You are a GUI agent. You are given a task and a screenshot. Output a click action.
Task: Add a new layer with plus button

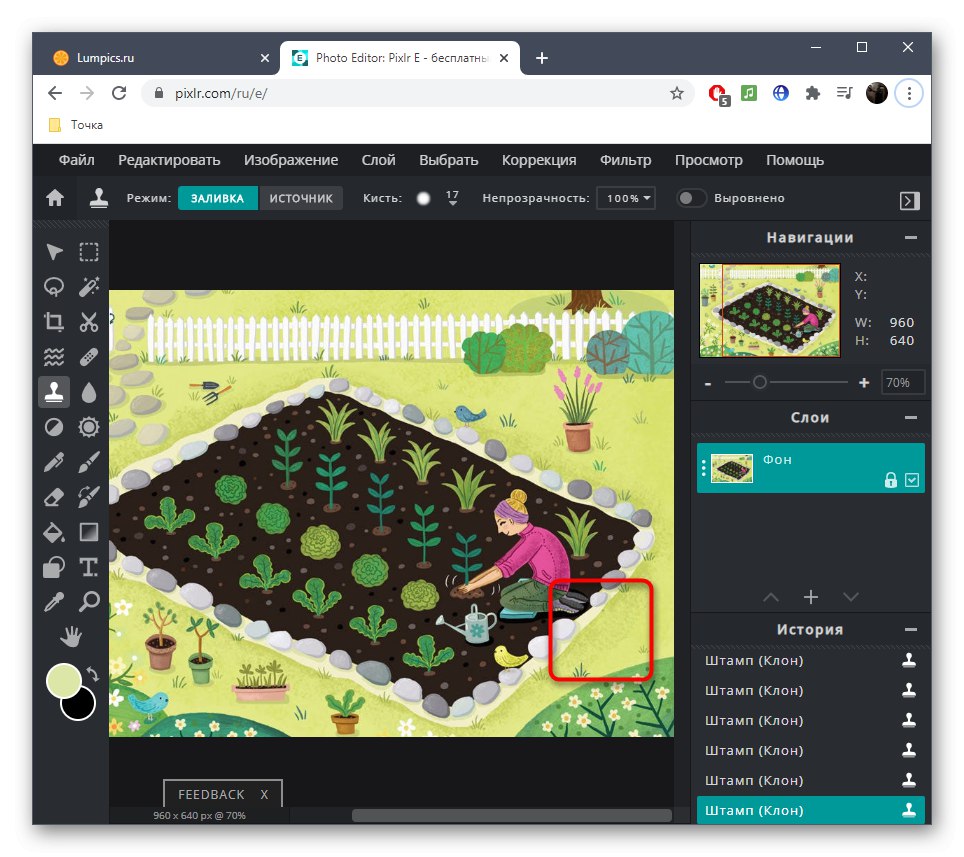tap(810, 597)
